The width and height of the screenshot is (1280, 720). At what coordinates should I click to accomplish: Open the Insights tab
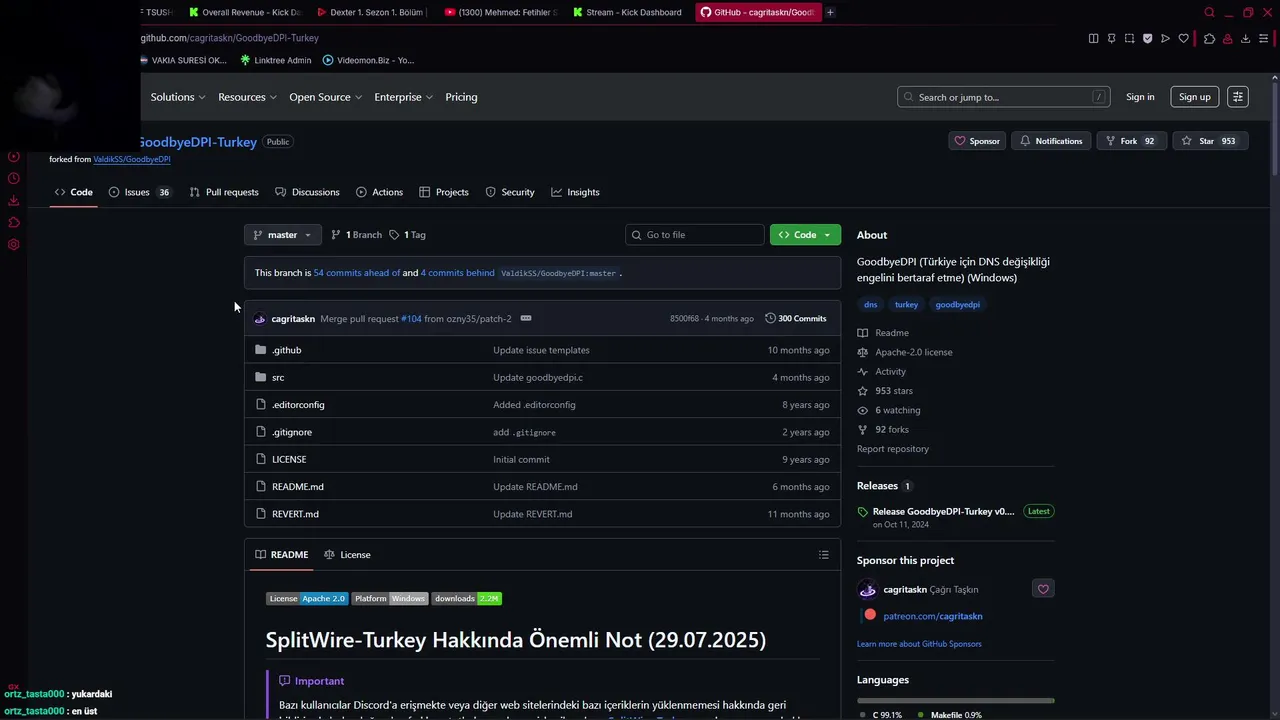(575, 192)
